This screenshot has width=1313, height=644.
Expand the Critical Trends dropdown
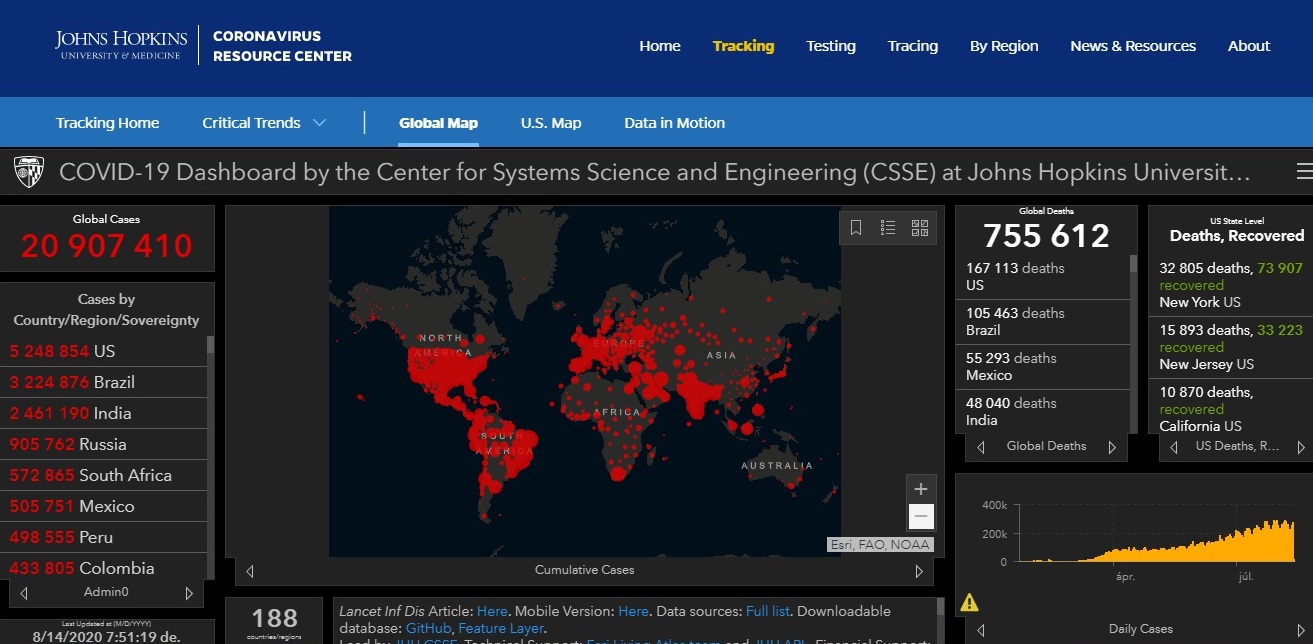tap(264, 123)
